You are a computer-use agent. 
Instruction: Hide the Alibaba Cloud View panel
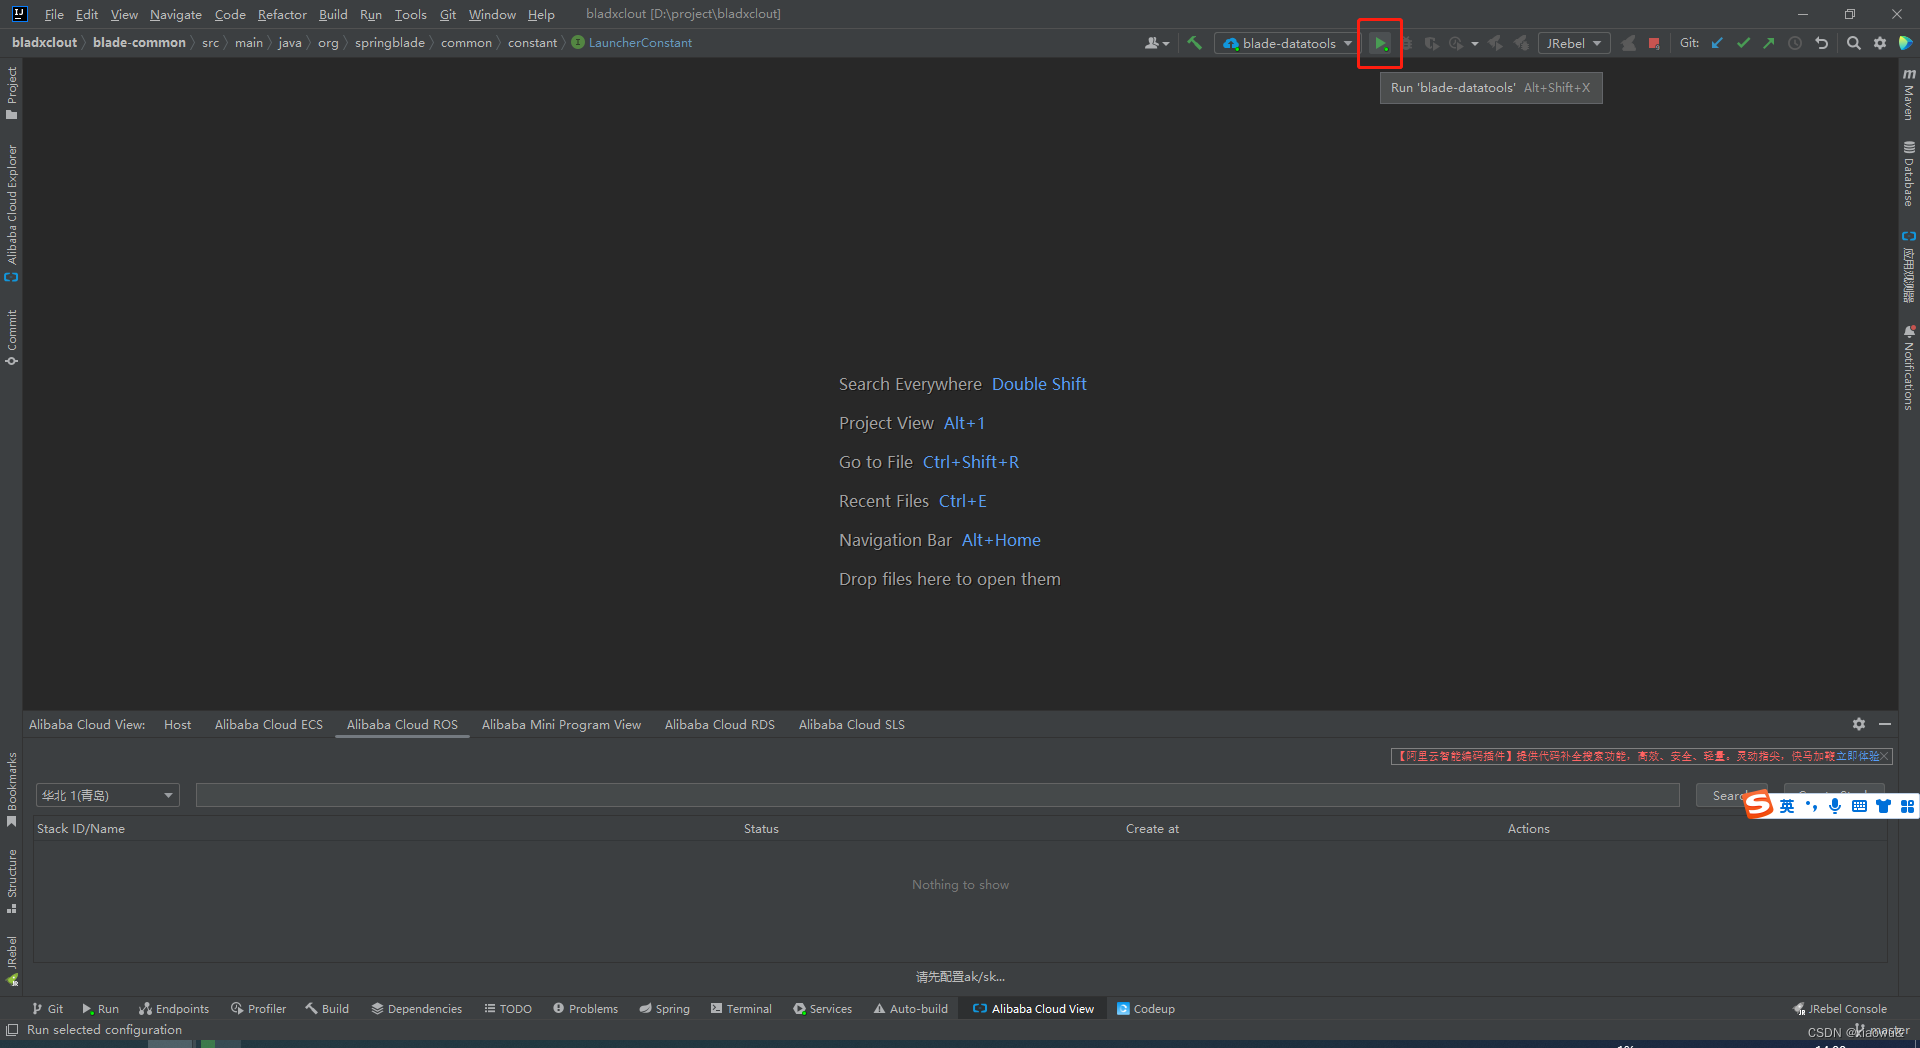[x=1885, y=724]
